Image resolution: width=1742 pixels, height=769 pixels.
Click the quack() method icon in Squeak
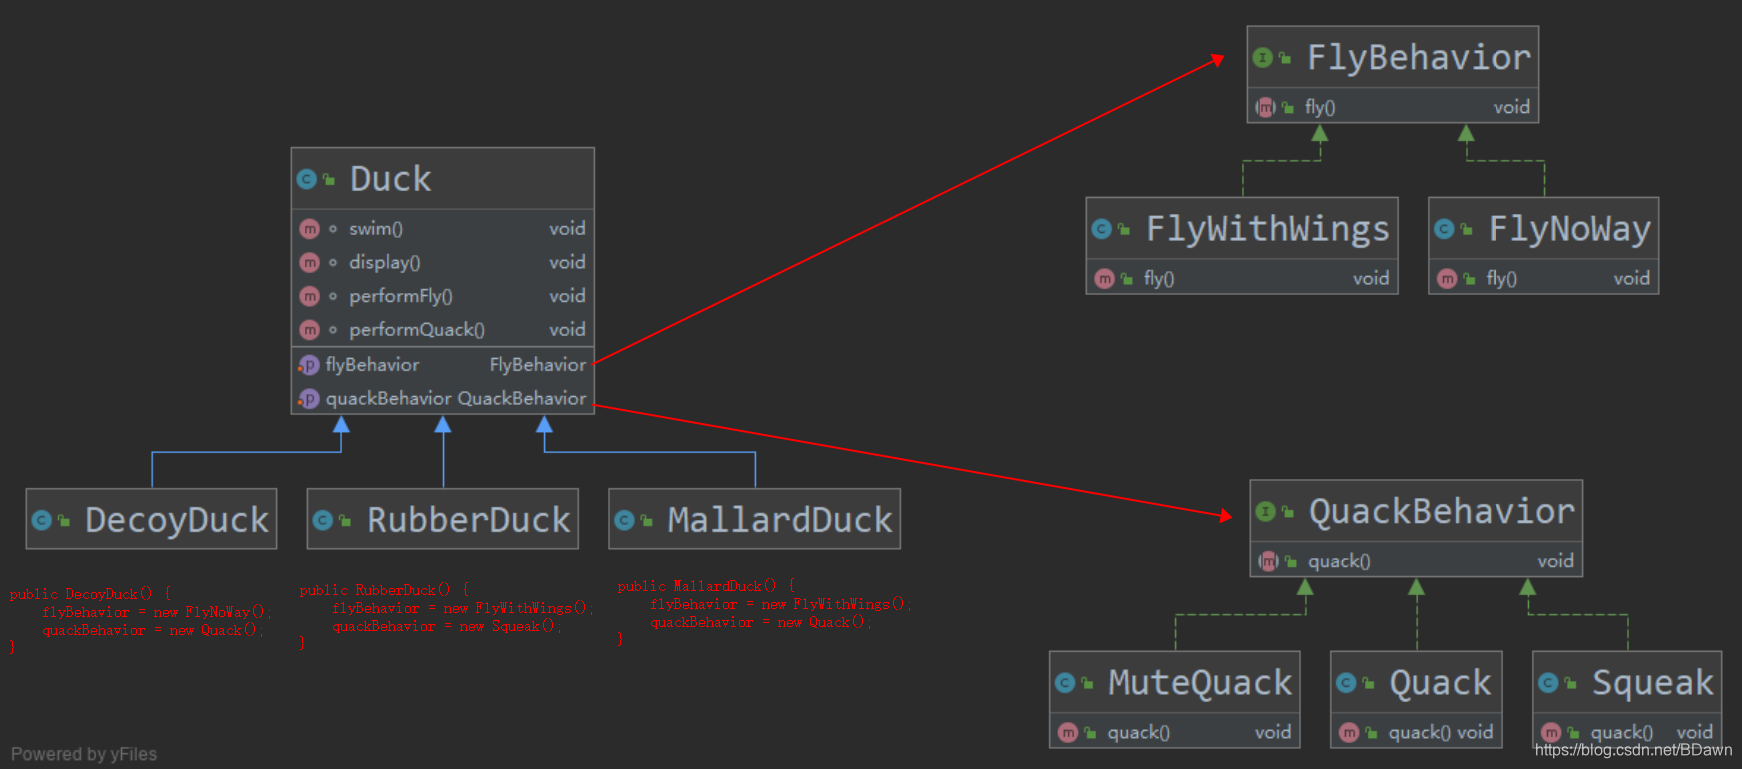(1551, 733)
